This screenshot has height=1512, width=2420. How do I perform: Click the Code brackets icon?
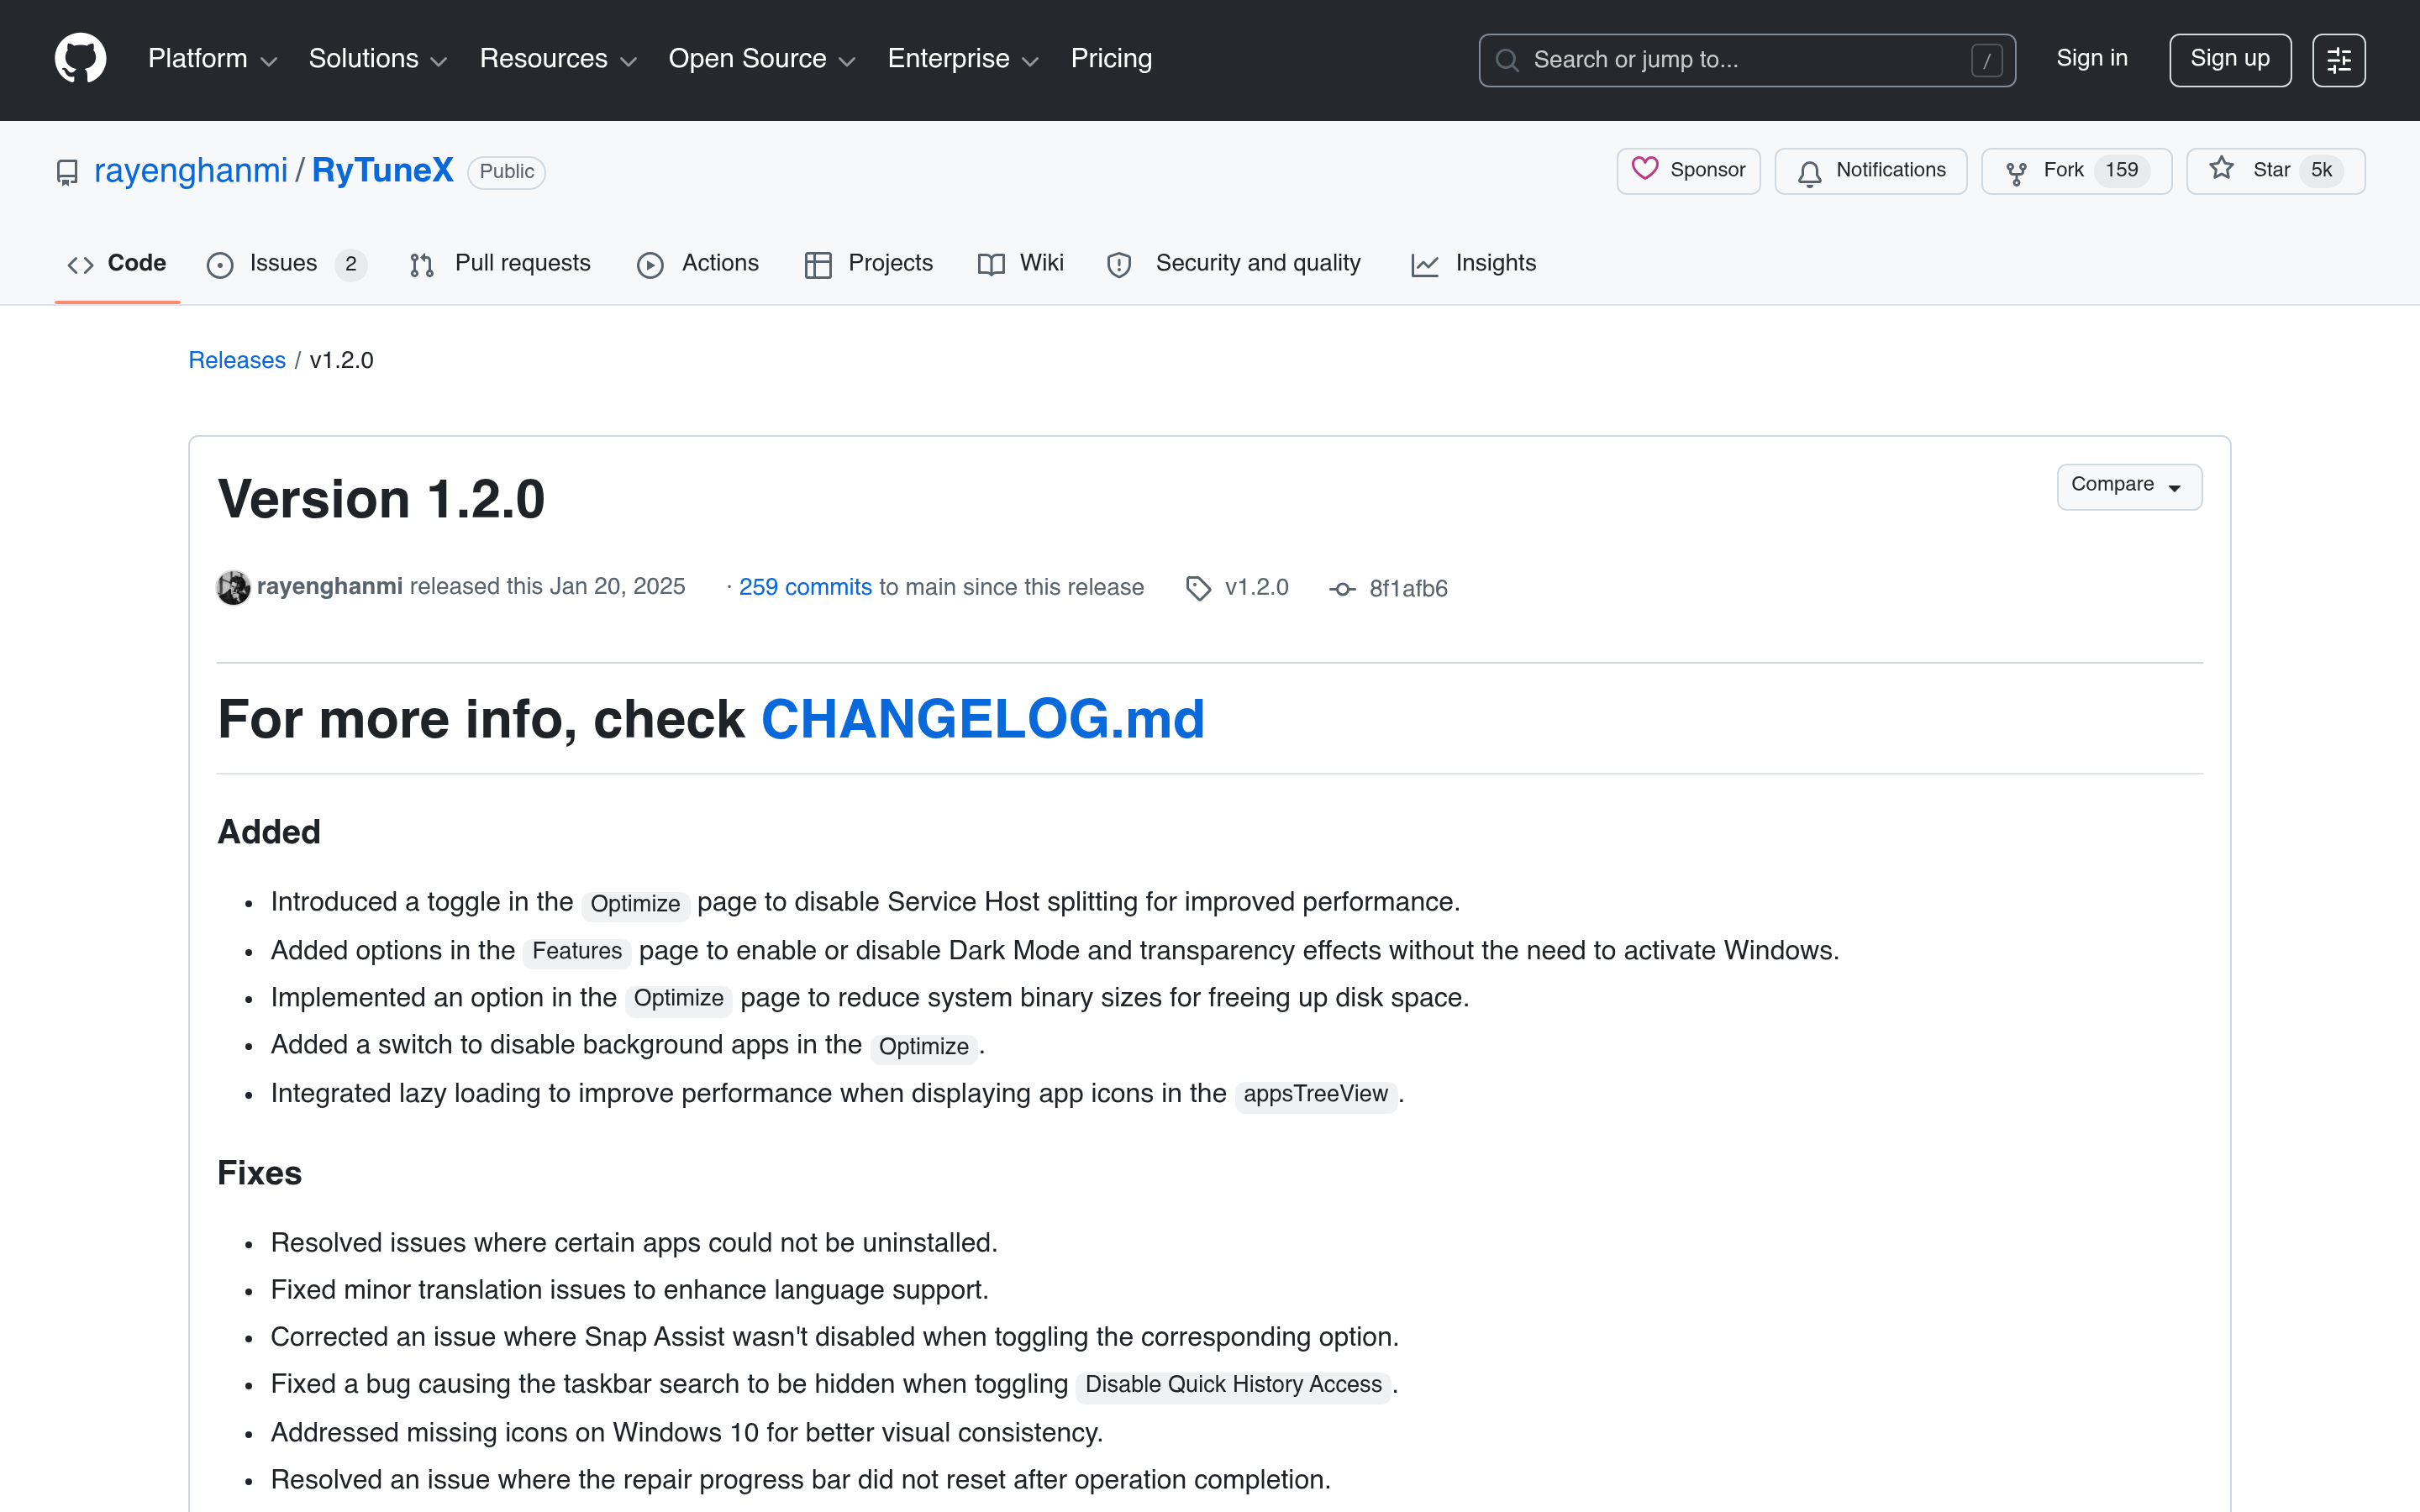[80, 265]
